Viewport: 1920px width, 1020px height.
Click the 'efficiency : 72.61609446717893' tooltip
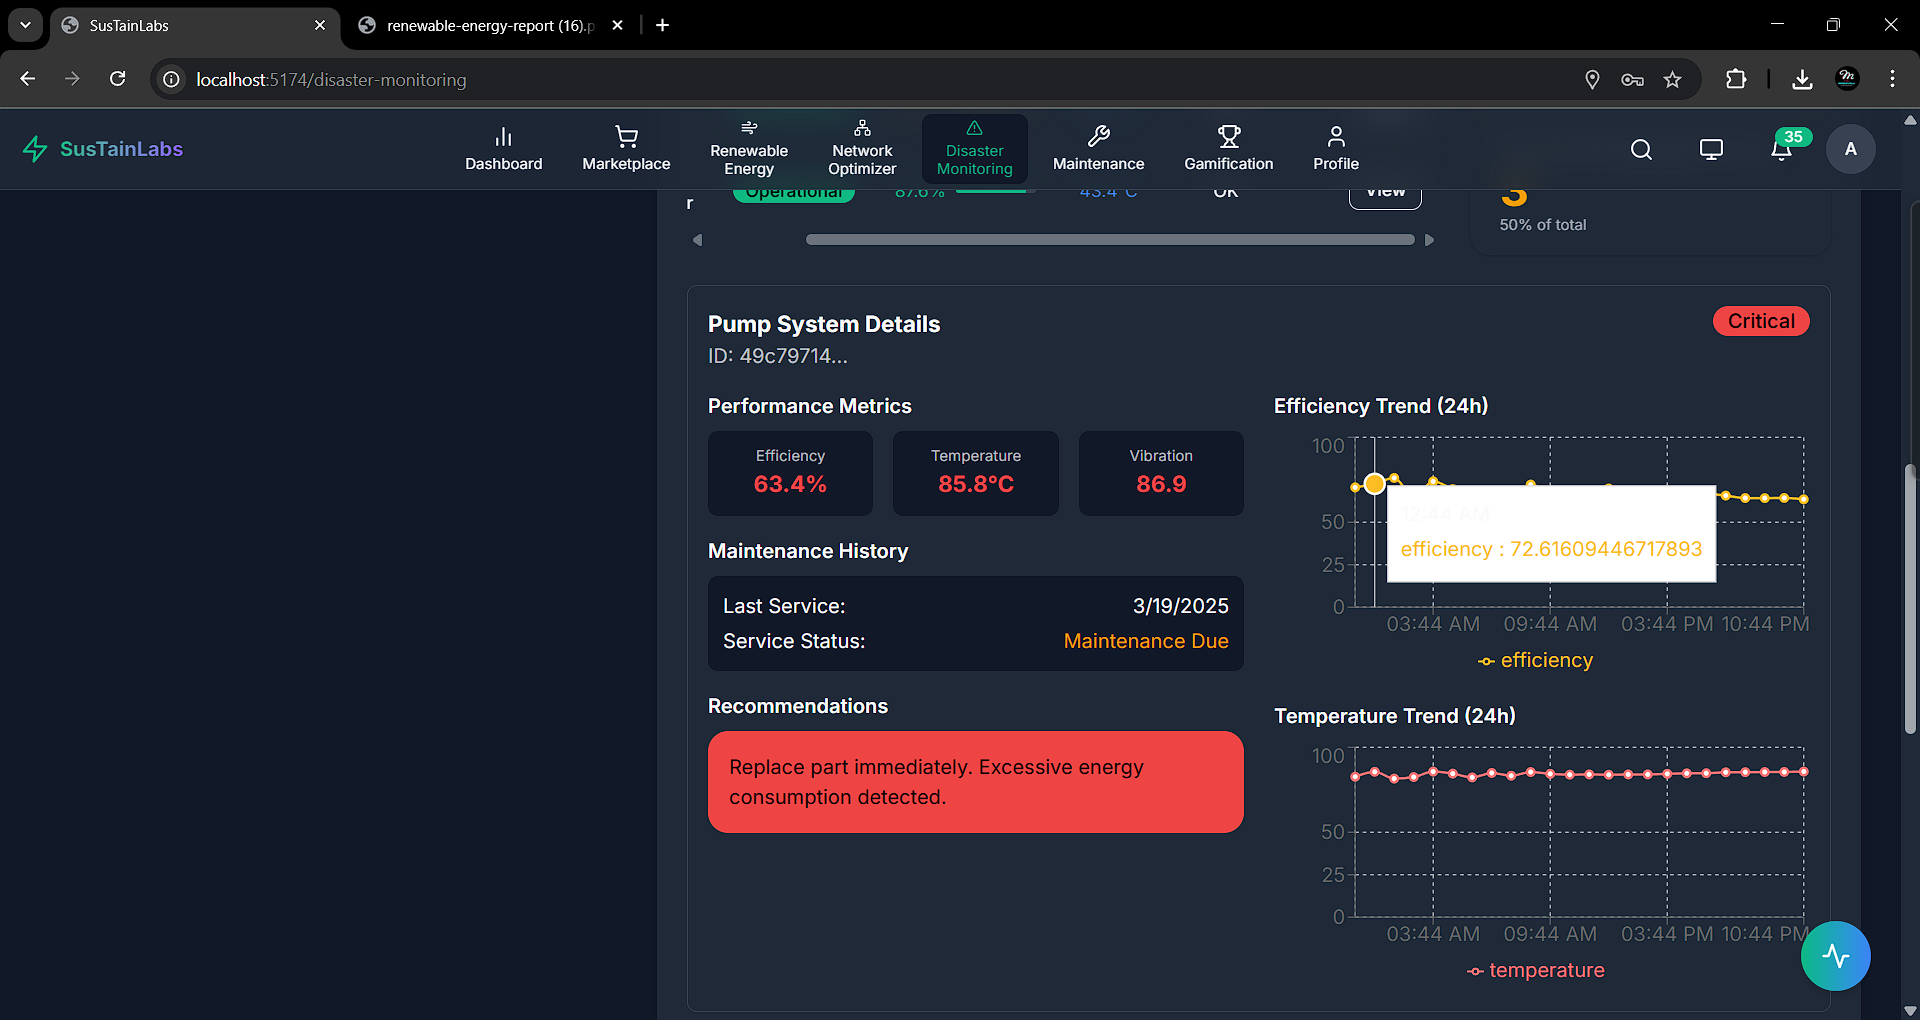click(x=1551, y=534)
